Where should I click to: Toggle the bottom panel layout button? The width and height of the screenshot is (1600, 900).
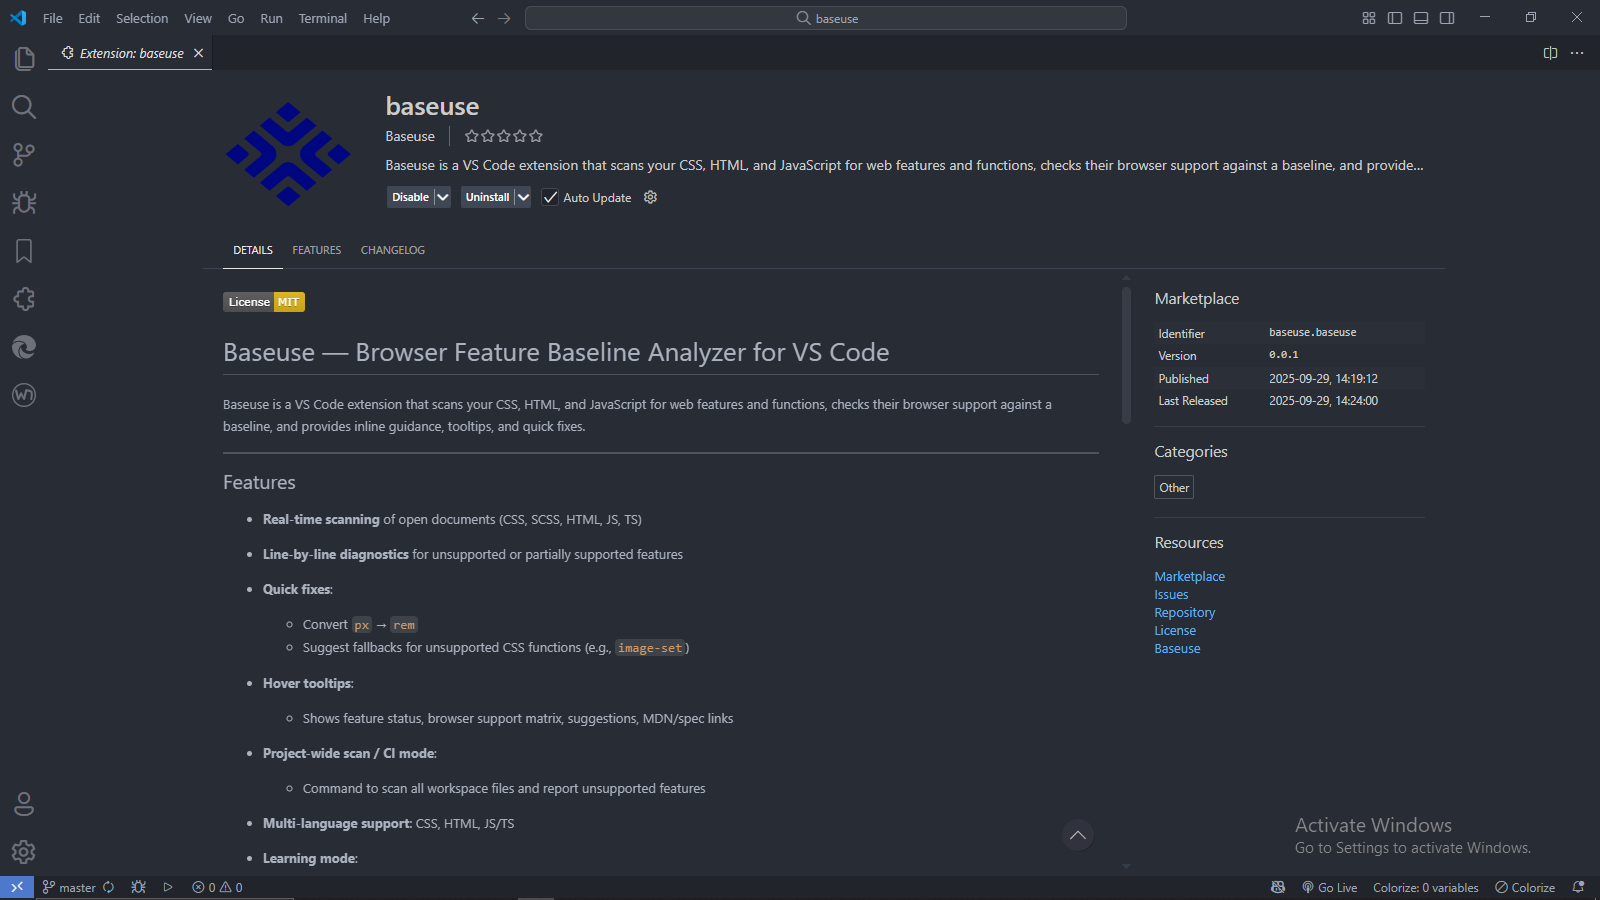pos(1421,18)
